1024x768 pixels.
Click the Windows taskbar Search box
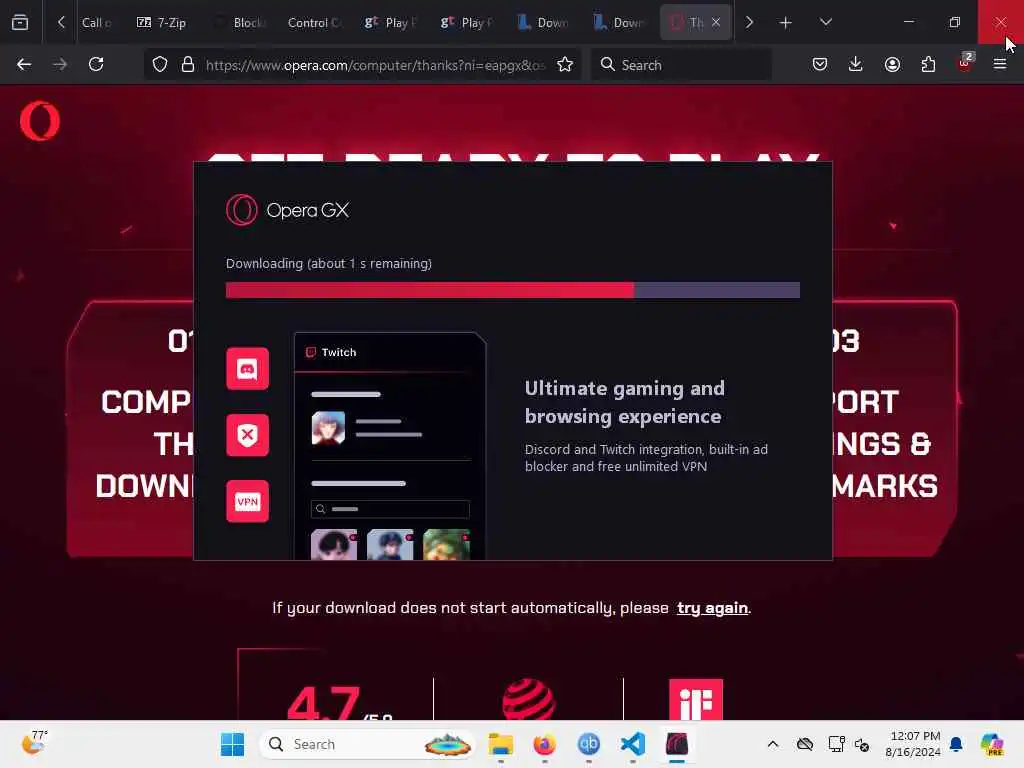pos(367,744)
